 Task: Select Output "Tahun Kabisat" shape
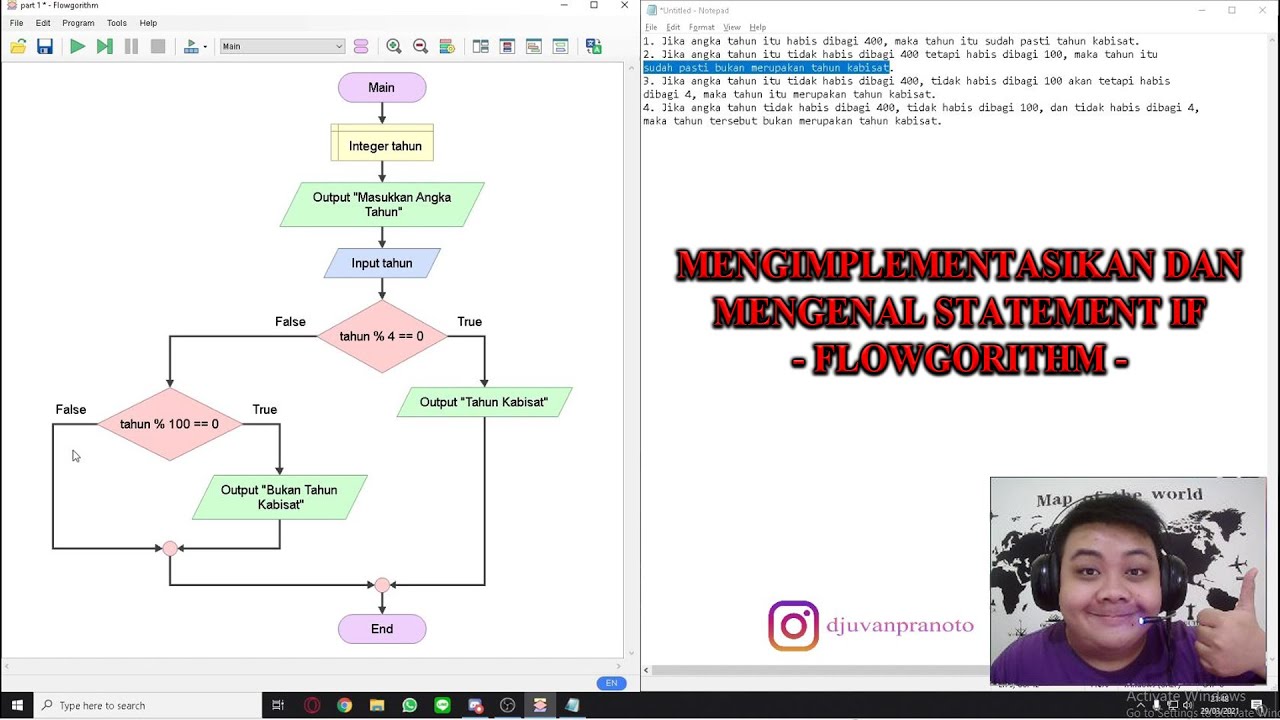tap(484, 402)
